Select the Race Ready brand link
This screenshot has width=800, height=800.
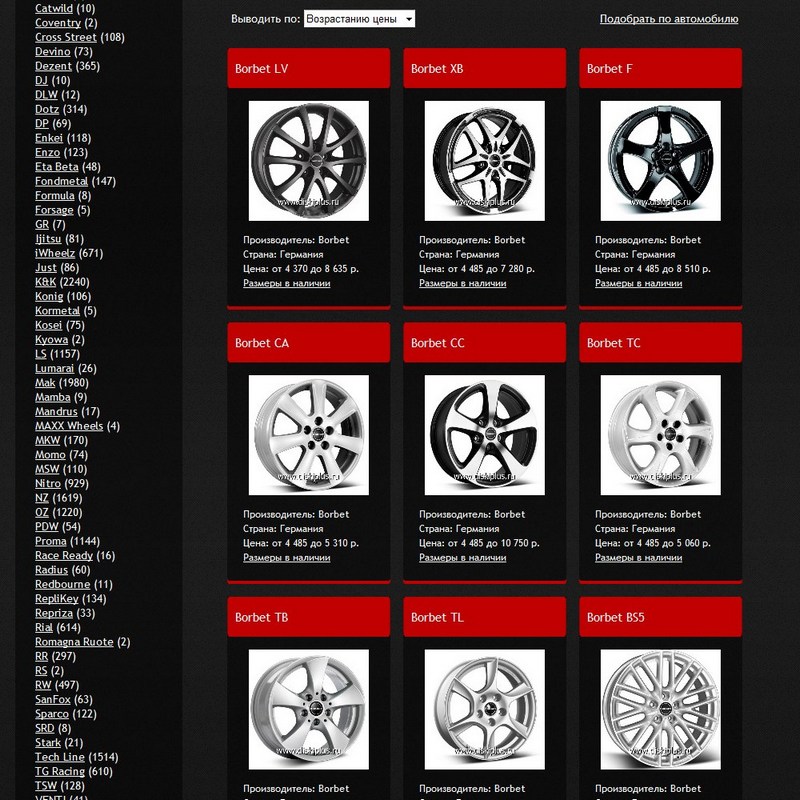[x=64, y=555]
